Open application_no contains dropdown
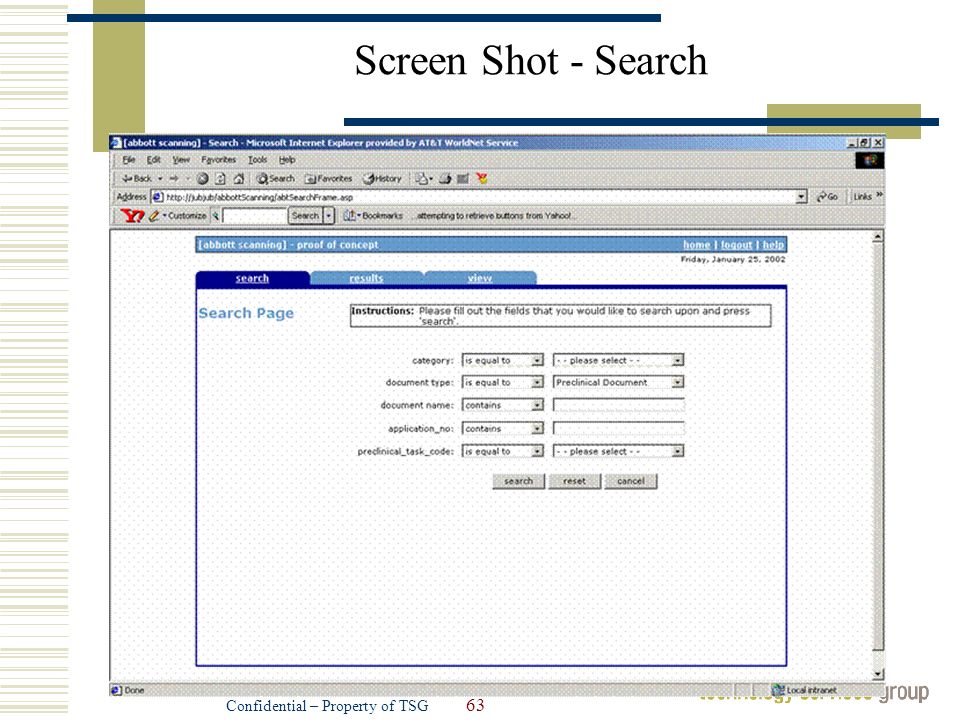The width and height of the screenshot is (960, 720). pyautogui.click(x=503, y=429)
